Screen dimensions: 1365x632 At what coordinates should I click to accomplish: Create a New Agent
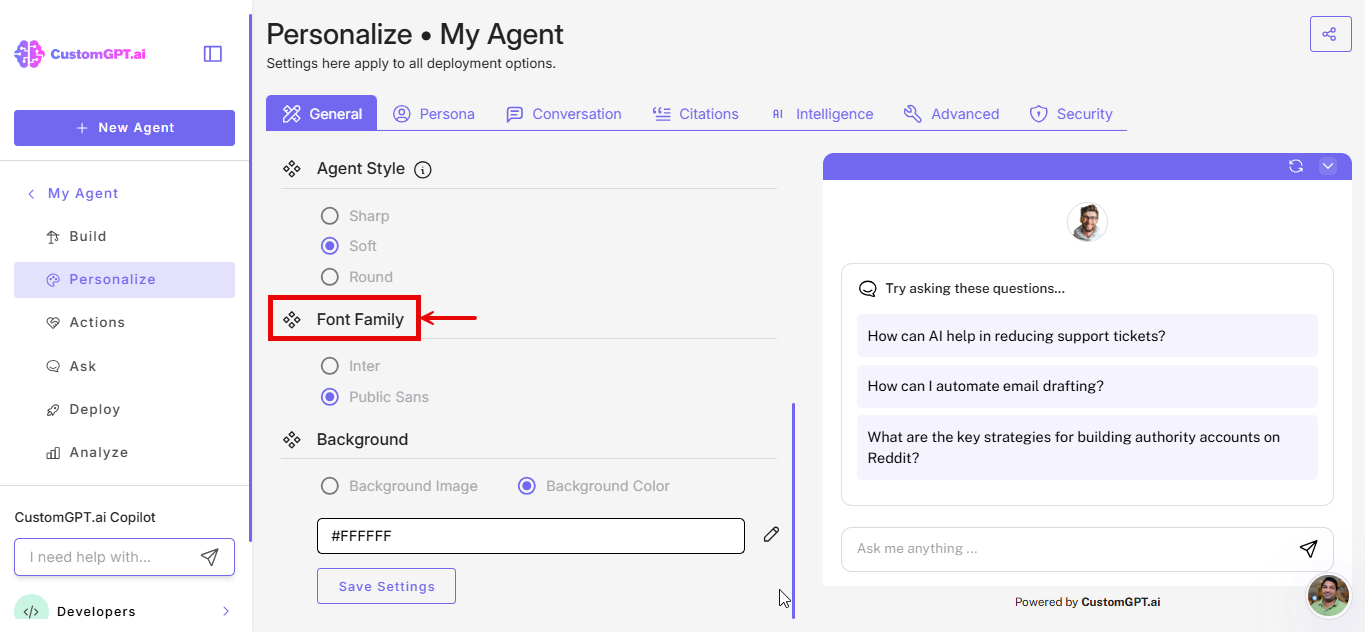(124, 128)
